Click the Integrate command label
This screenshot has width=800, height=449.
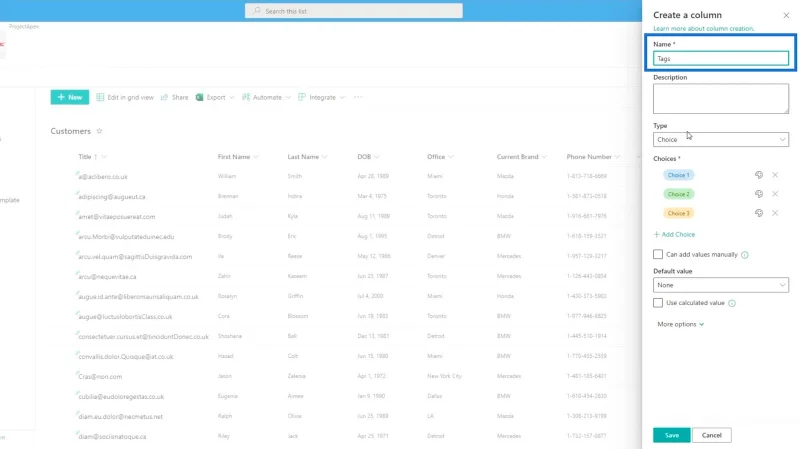tap(322, 97)
